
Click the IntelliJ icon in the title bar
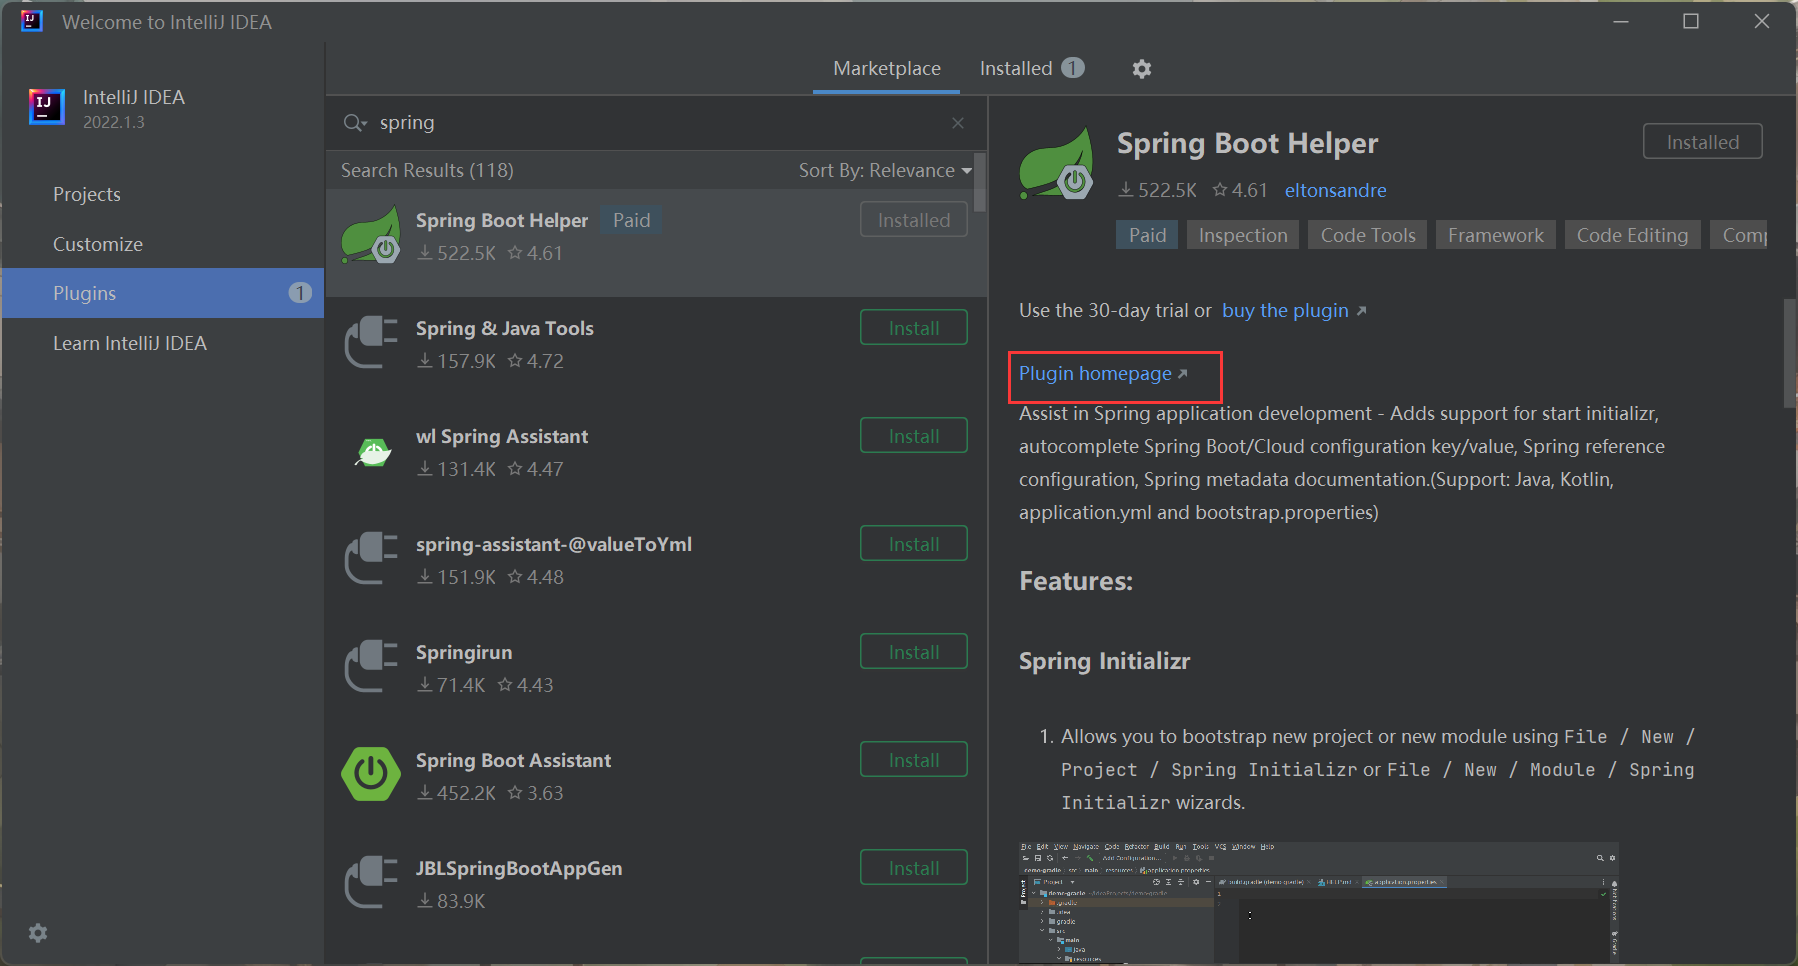(32, 21)
